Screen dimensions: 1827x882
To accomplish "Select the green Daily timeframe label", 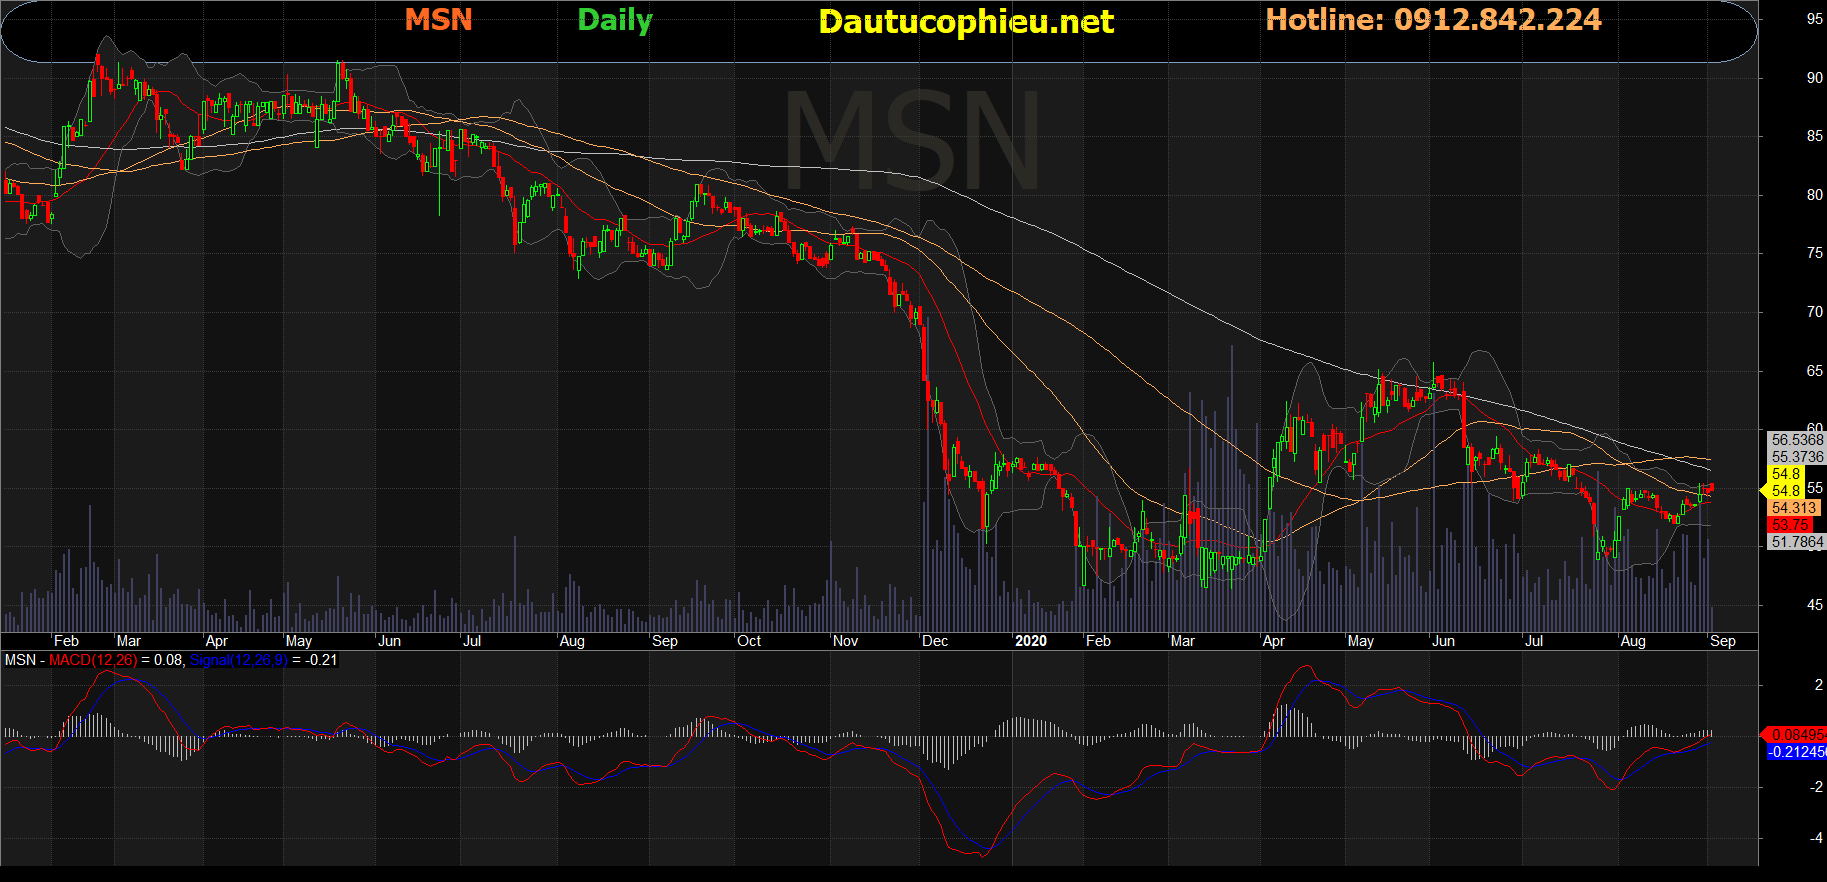I will pyautogui.click(x=614, y=20).
